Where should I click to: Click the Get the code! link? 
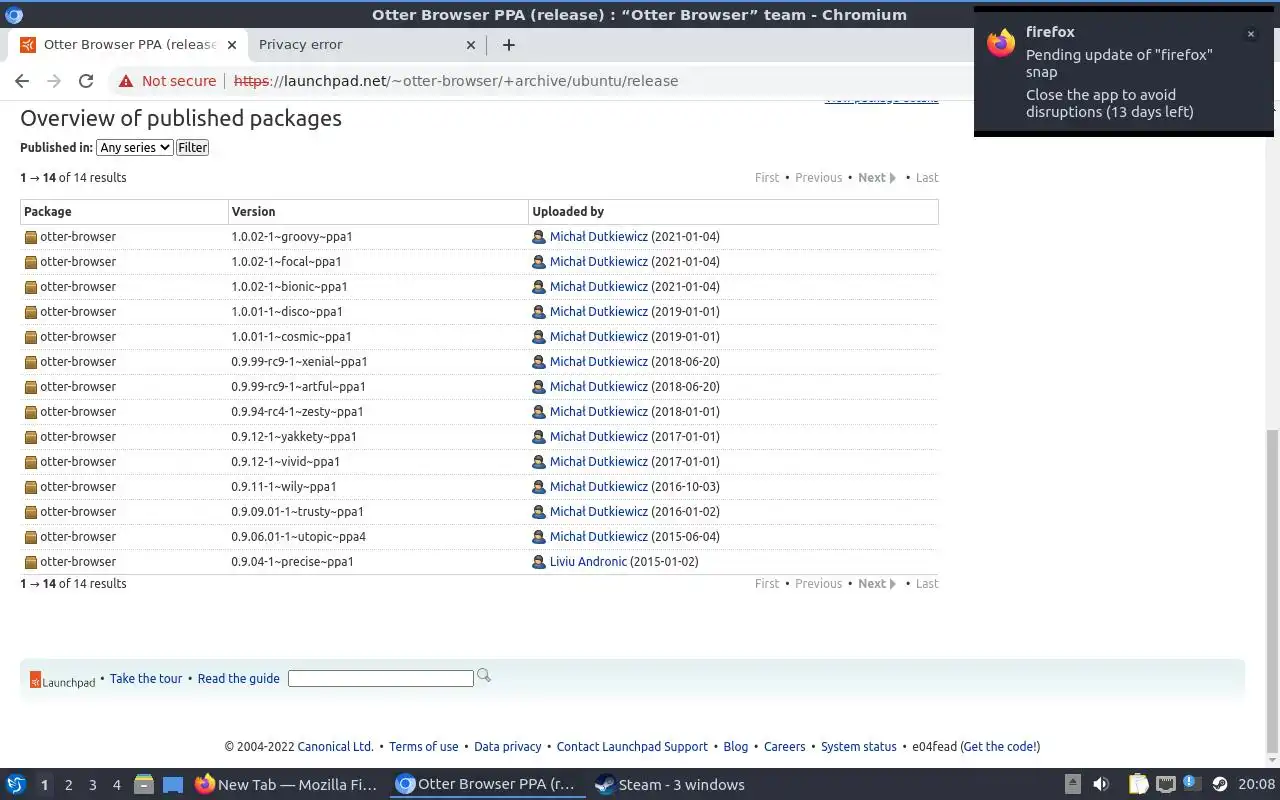[x=1000, y=746]
